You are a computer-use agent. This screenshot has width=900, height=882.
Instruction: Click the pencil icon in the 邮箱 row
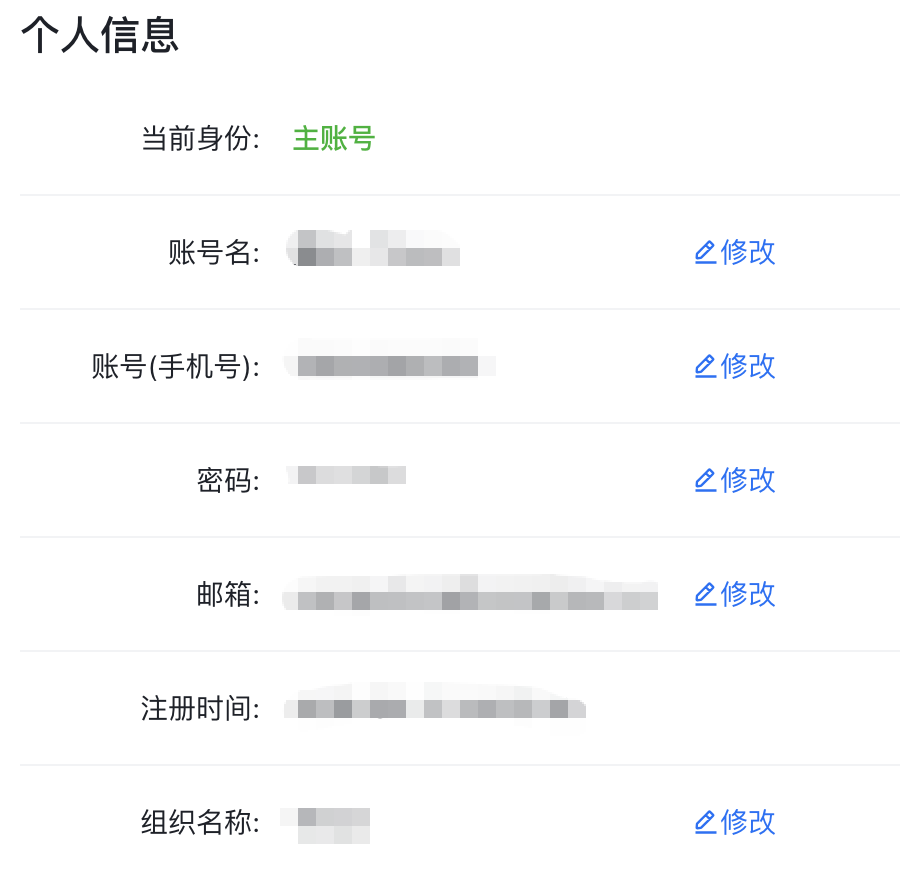(705, 595)
